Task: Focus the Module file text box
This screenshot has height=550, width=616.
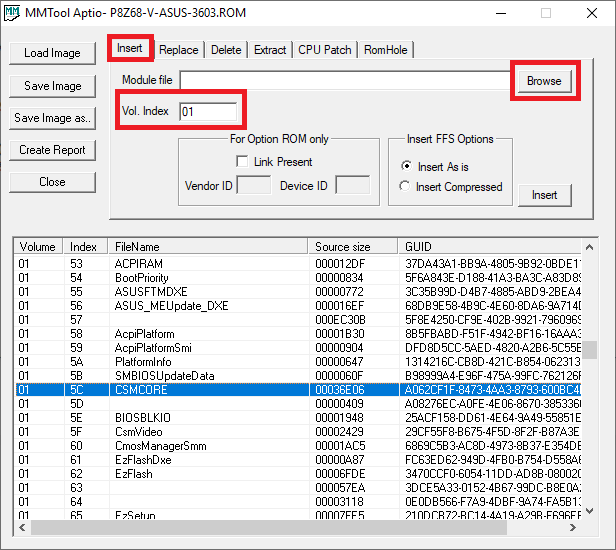Action: [x=345, y=81]
